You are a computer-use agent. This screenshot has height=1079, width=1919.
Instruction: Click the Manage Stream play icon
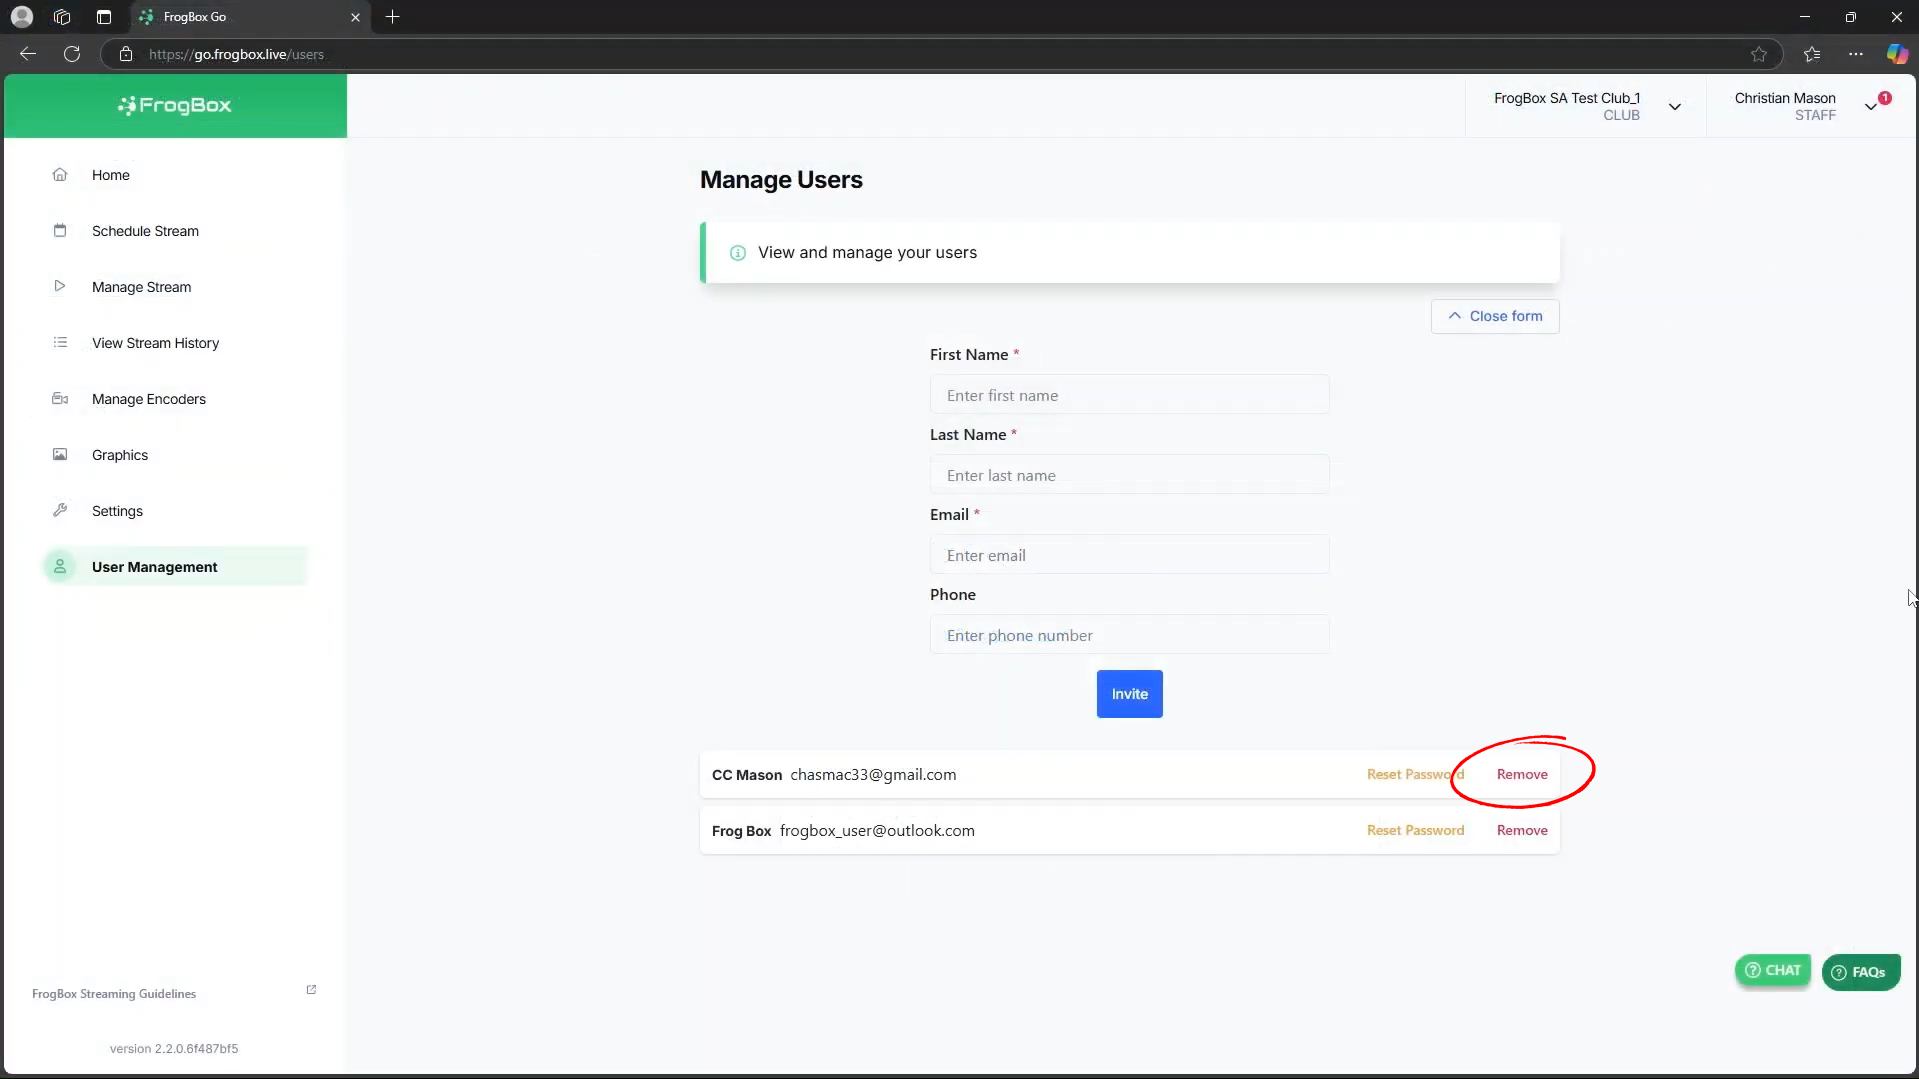60,287
